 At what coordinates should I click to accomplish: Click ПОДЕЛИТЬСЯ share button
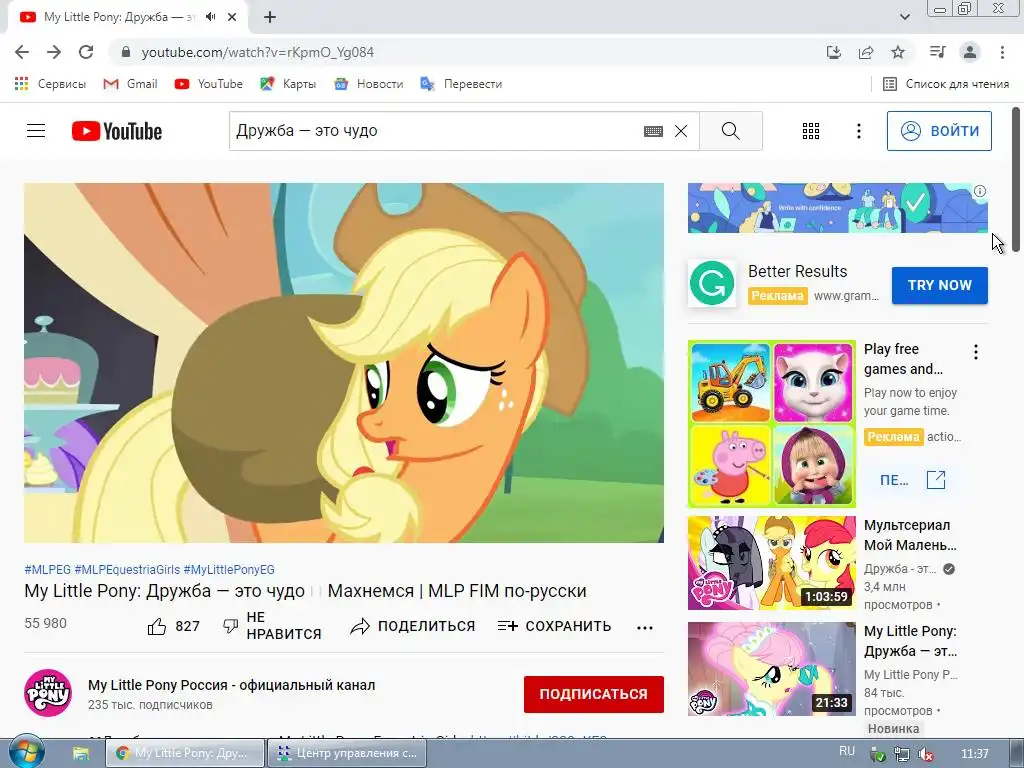[x=413, y=626]
